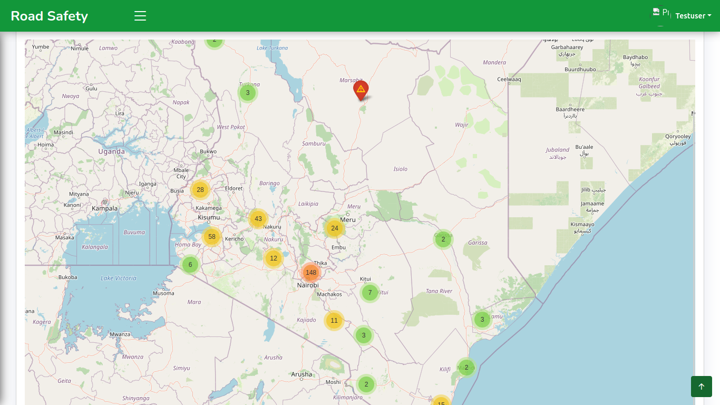Click the red warning incident marker

point(361,90)
